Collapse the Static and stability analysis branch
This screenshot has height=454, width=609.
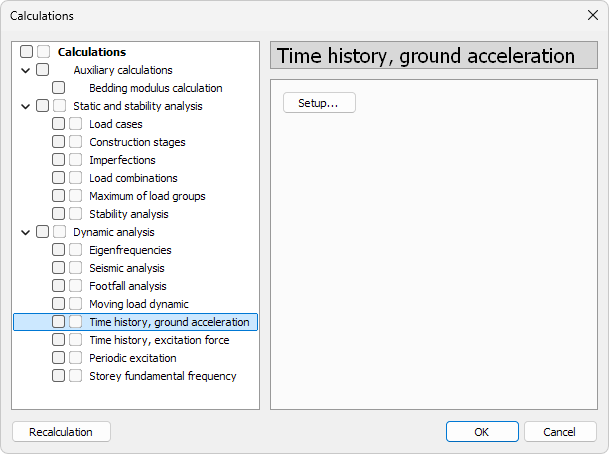click(x=26, y=106)
